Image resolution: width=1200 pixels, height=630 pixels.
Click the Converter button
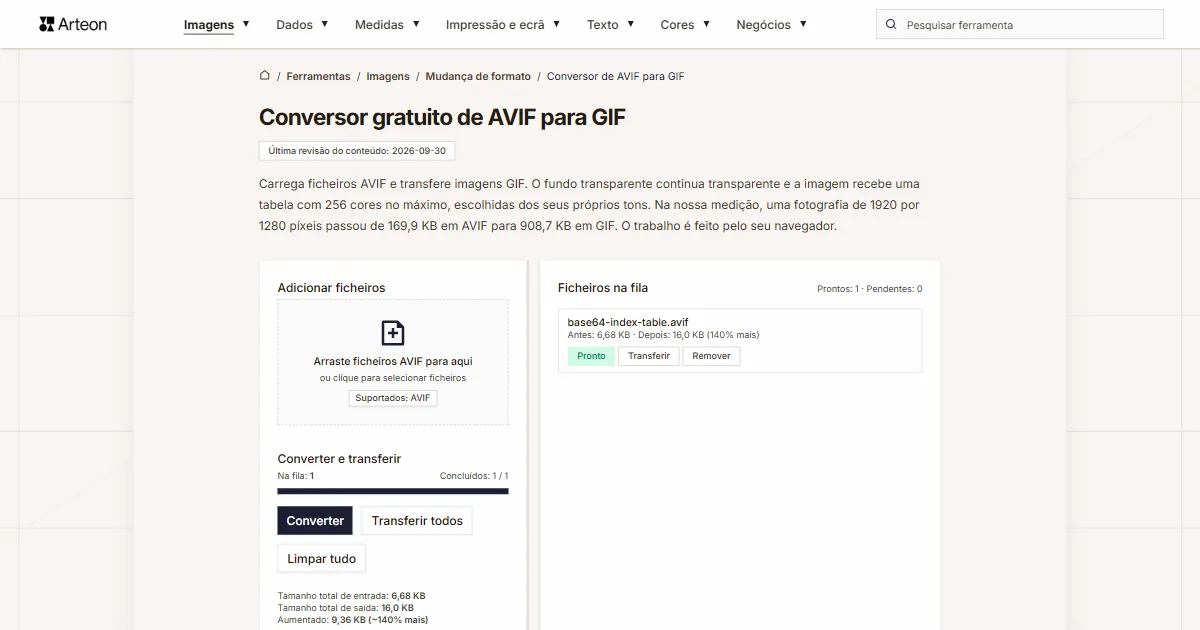point(315,521)
